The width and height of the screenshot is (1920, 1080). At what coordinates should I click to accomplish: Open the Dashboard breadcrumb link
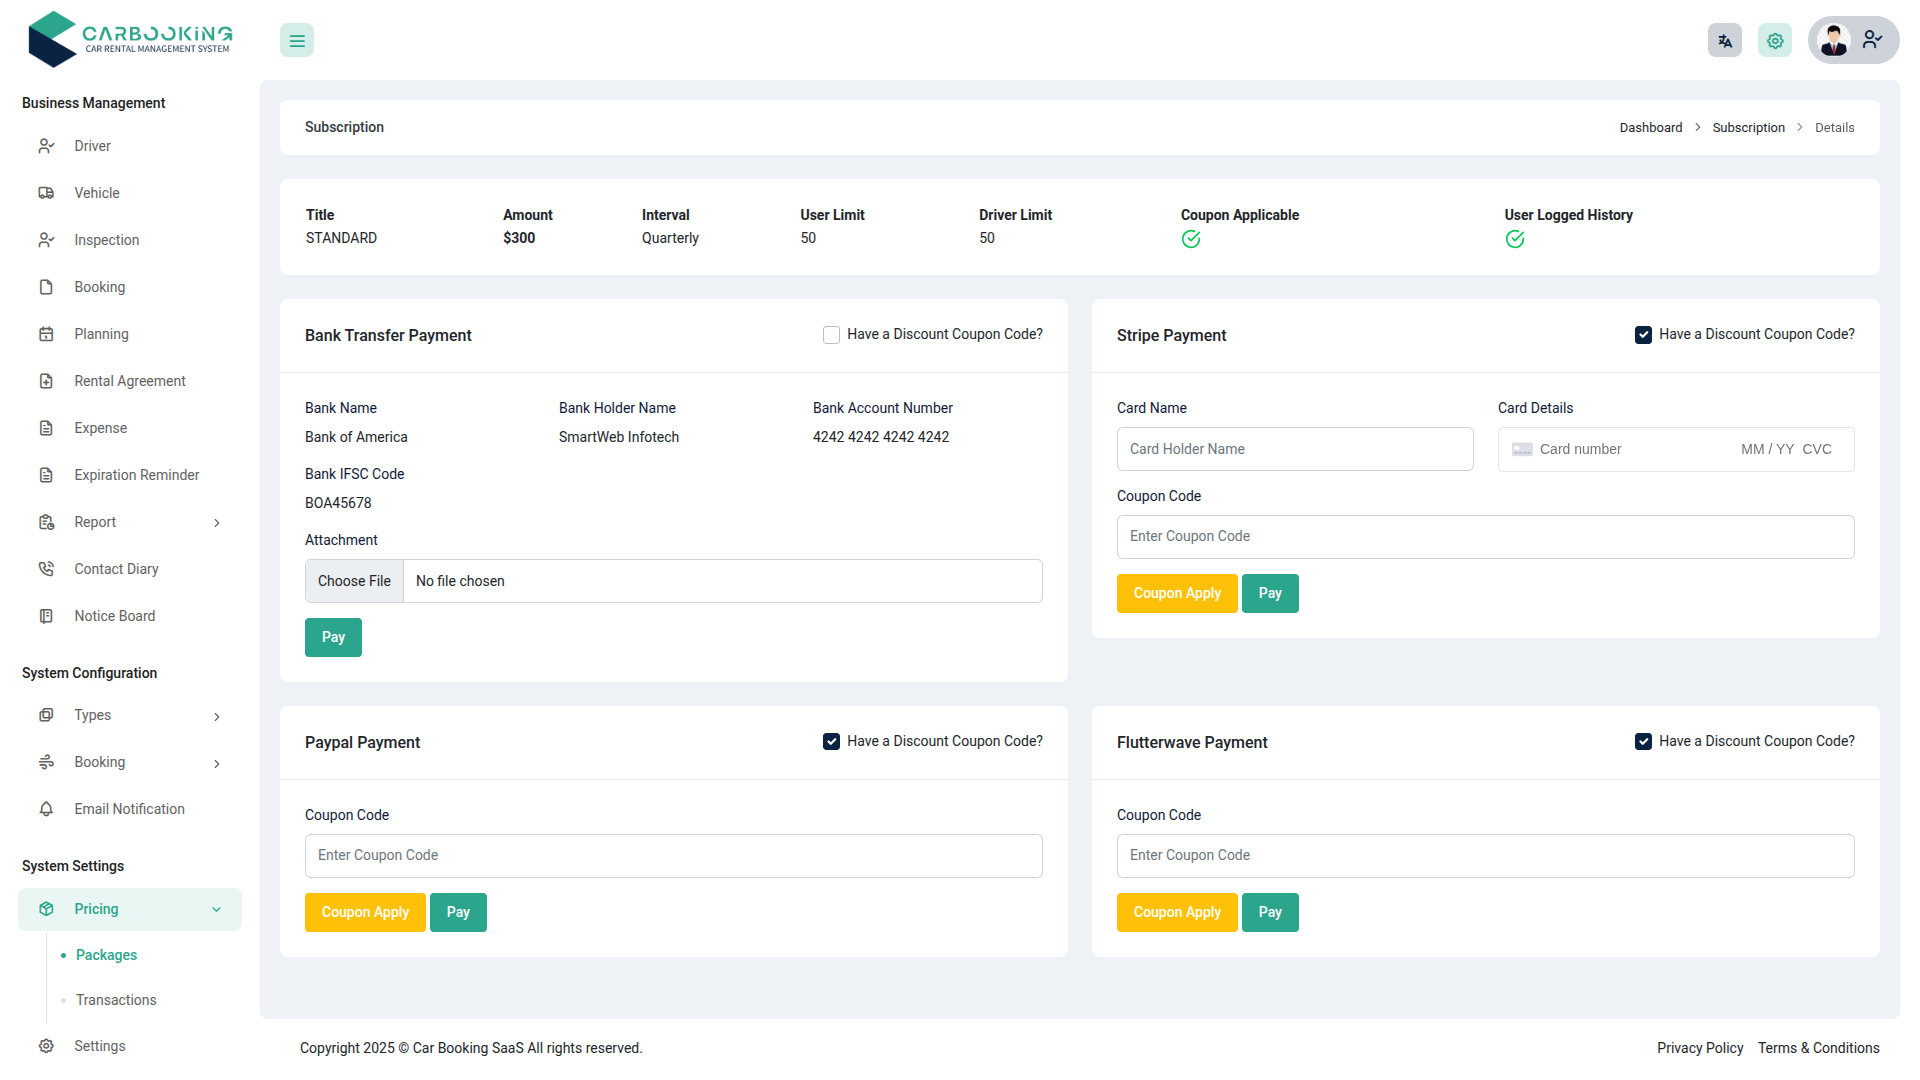[1650, 127]
